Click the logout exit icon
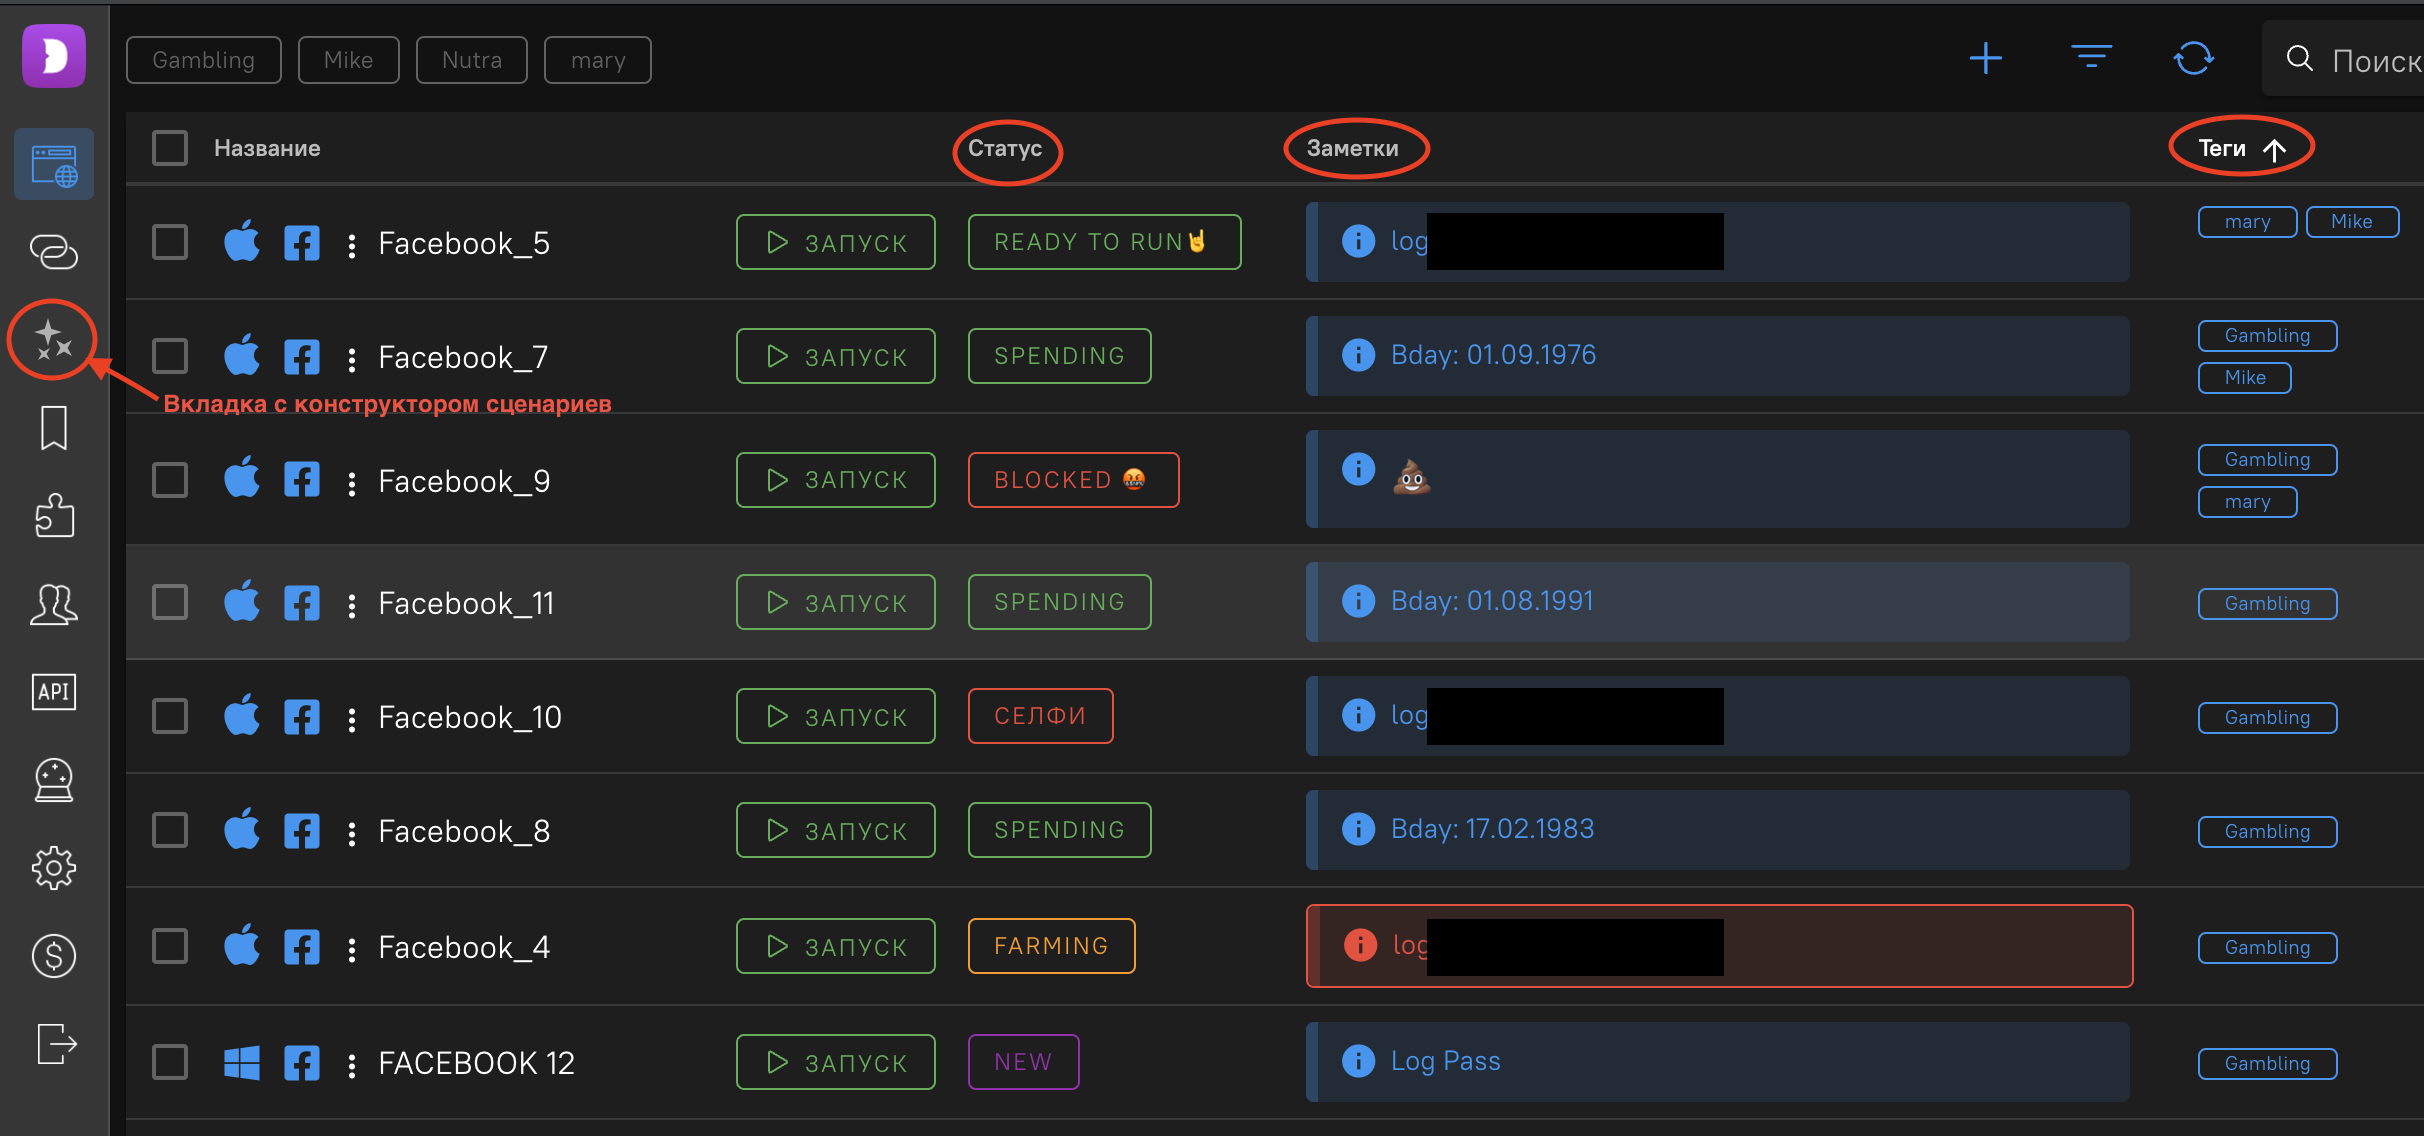Viewport: 2424px width, 1136px height. point(56,1044)
